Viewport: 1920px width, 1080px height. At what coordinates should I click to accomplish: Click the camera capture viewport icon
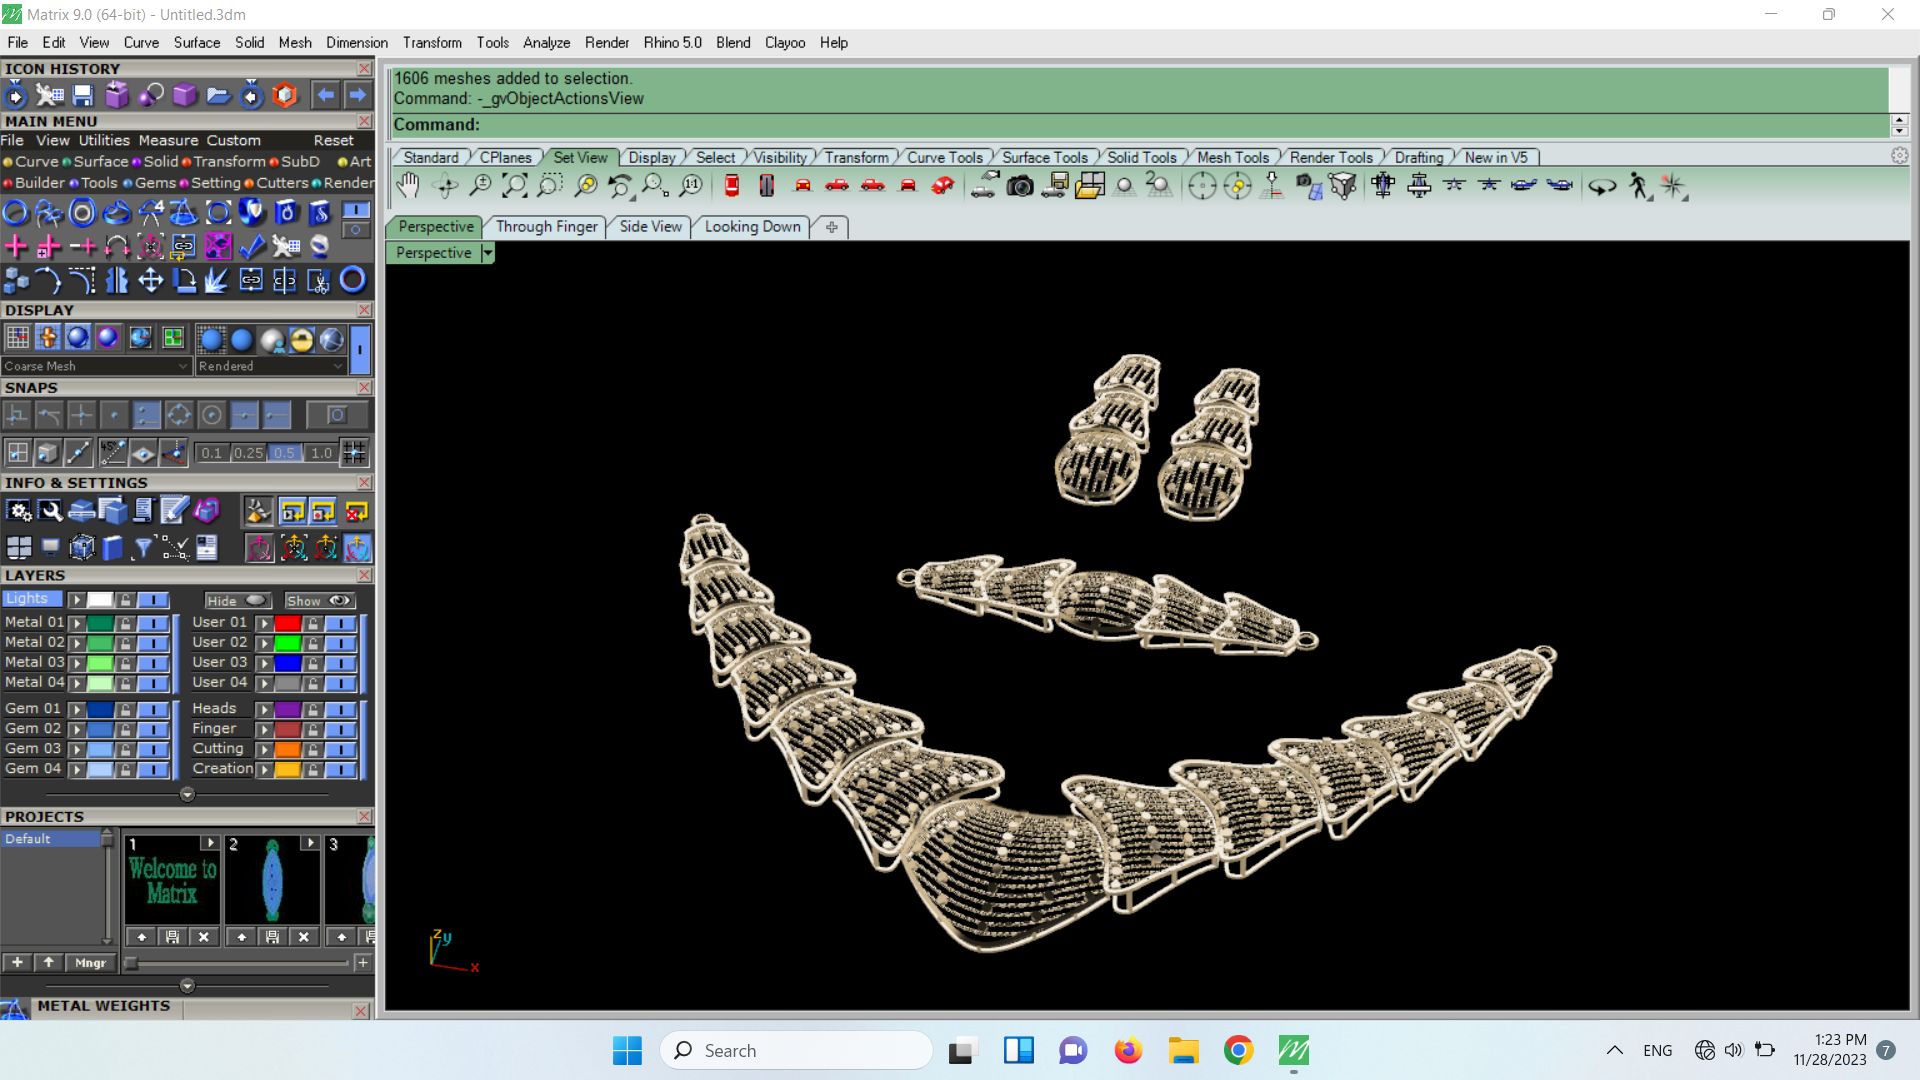[x=1020, y=186]
